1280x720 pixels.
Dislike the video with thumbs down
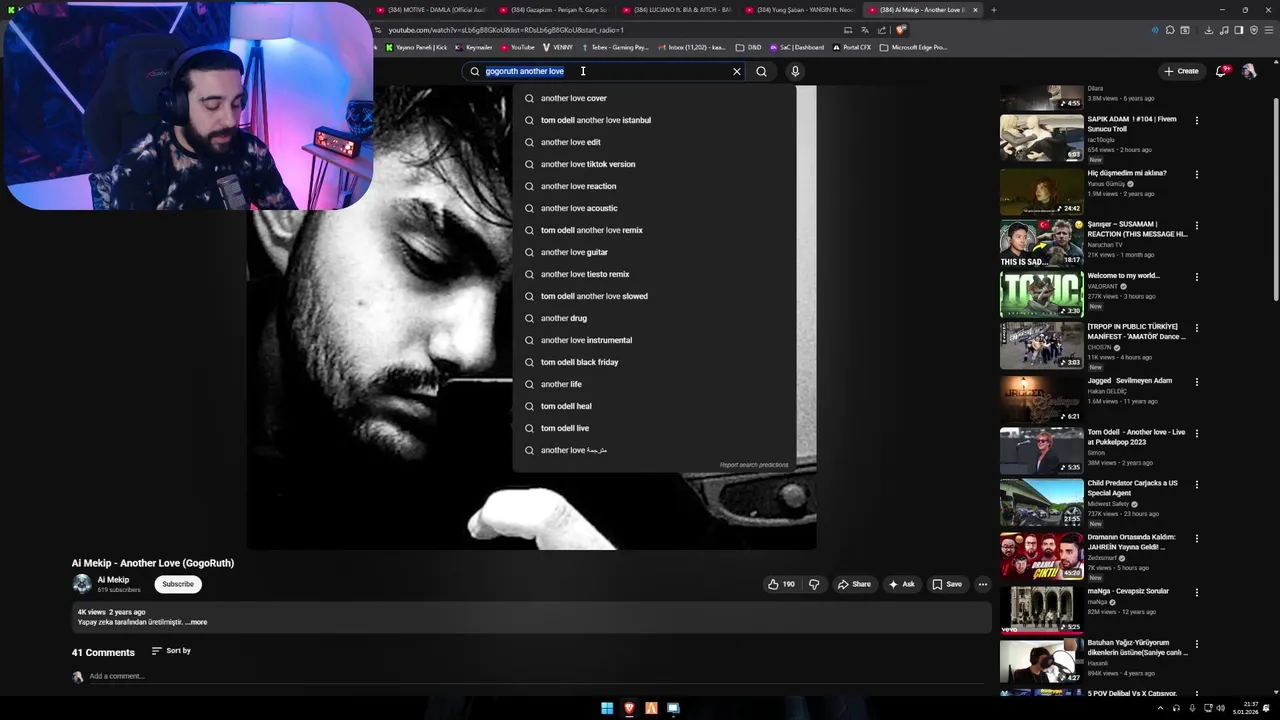[814, 584]
